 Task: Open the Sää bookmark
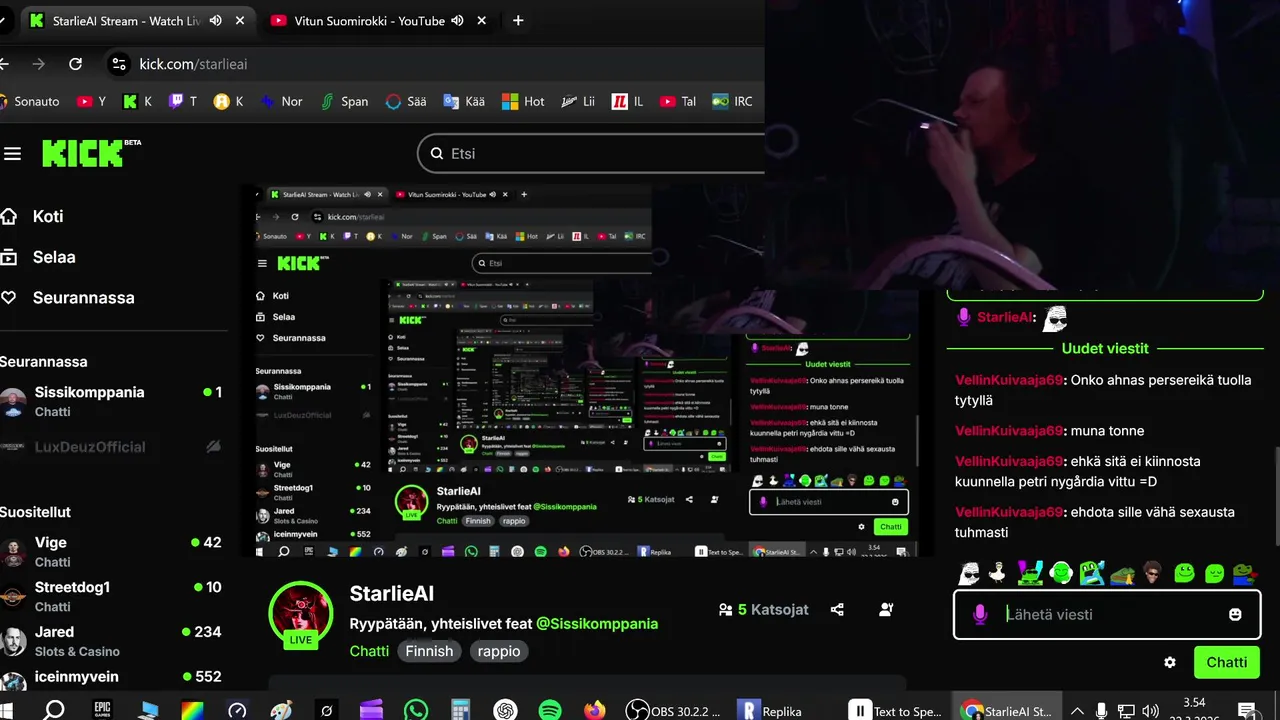406,101
